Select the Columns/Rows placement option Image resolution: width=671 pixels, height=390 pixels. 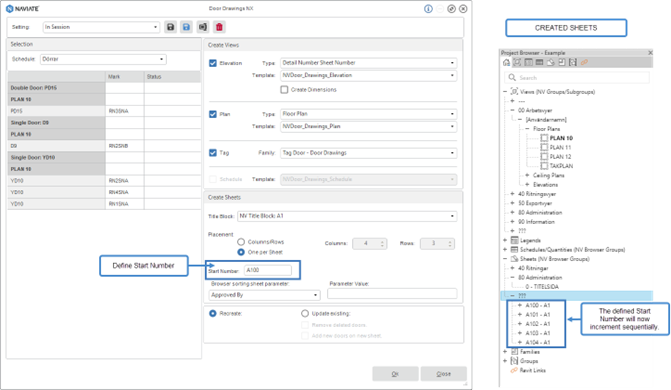pos(241,242)
